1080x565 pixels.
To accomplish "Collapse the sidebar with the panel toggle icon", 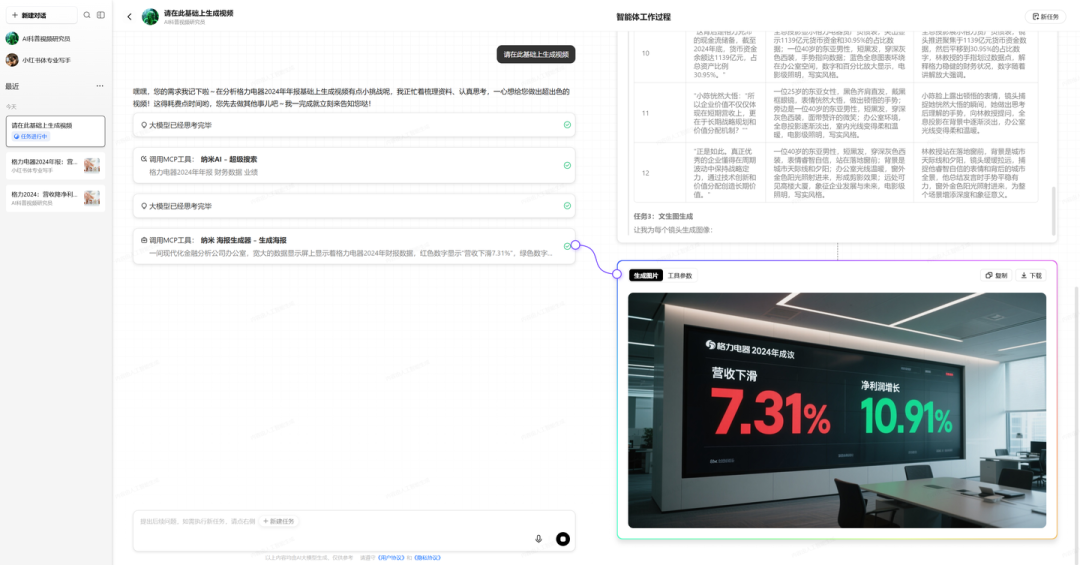I will click(x=101, y=15).
